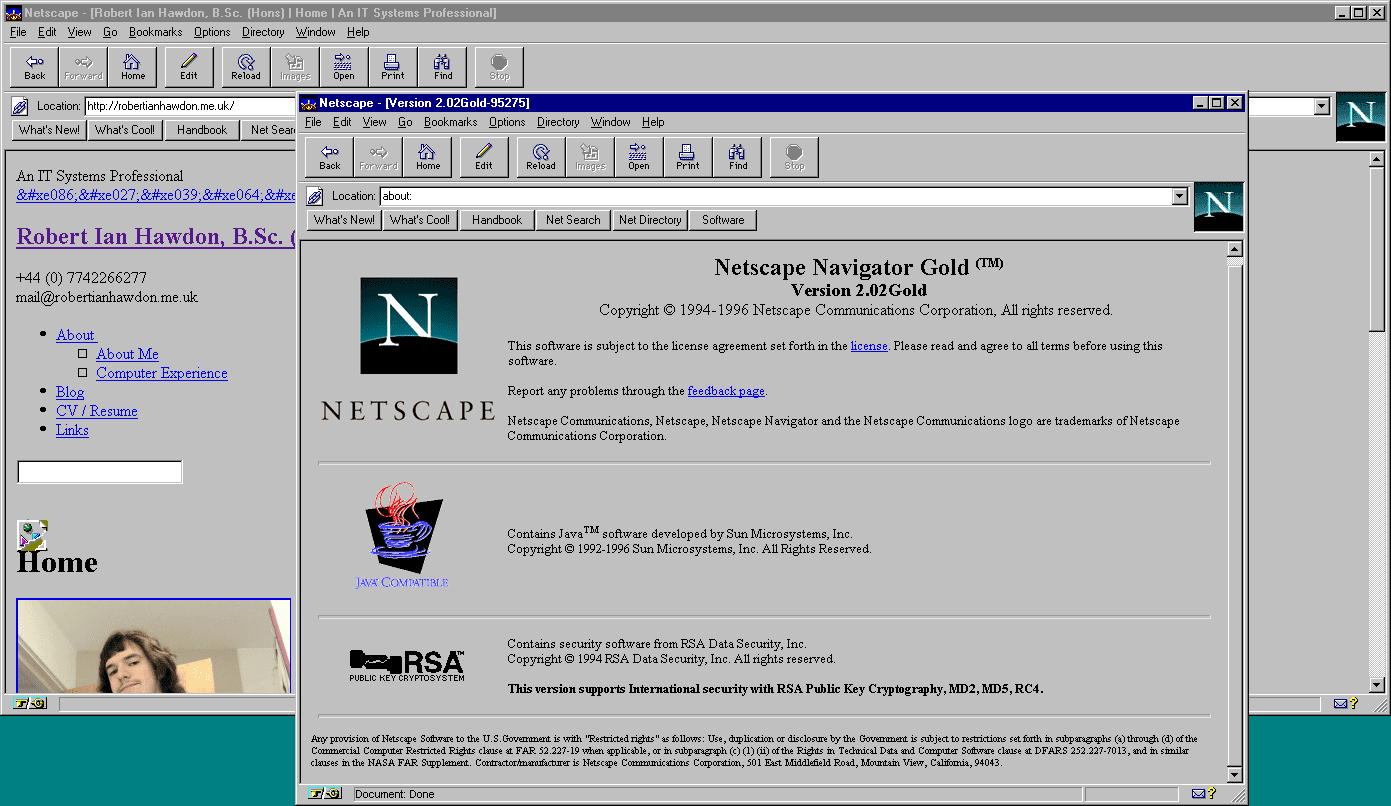Click the Find binoculars icon in front window
Viewport: 1391px width, 806px height.
point(738,157)
